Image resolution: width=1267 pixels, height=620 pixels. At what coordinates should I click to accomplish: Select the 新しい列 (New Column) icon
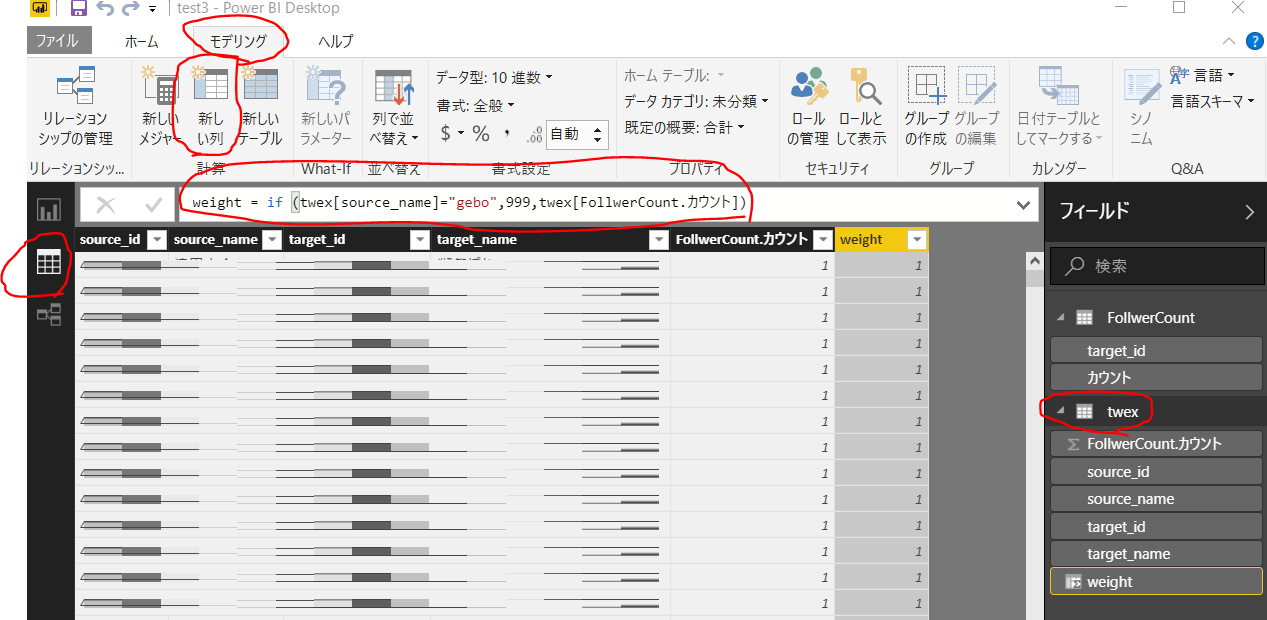tap(209, 104)
